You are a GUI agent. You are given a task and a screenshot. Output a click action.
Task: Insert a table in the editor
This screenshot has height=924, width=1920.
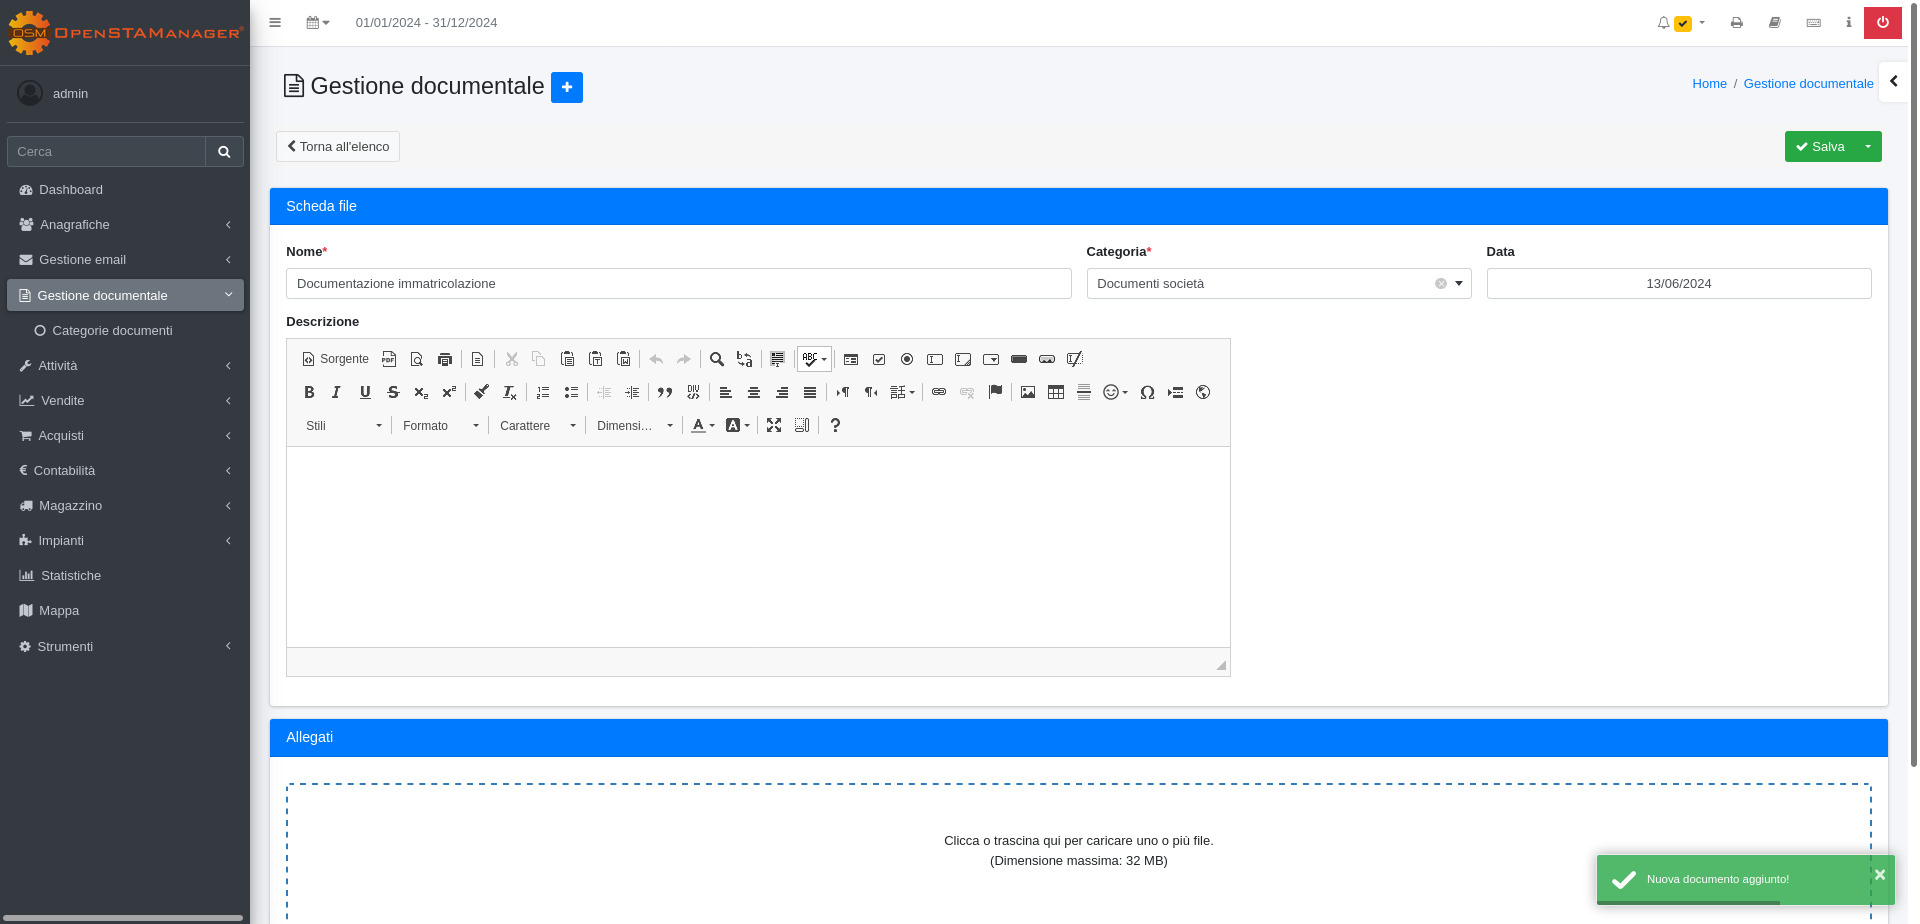pyautogui.click(x=1056, y=392)
